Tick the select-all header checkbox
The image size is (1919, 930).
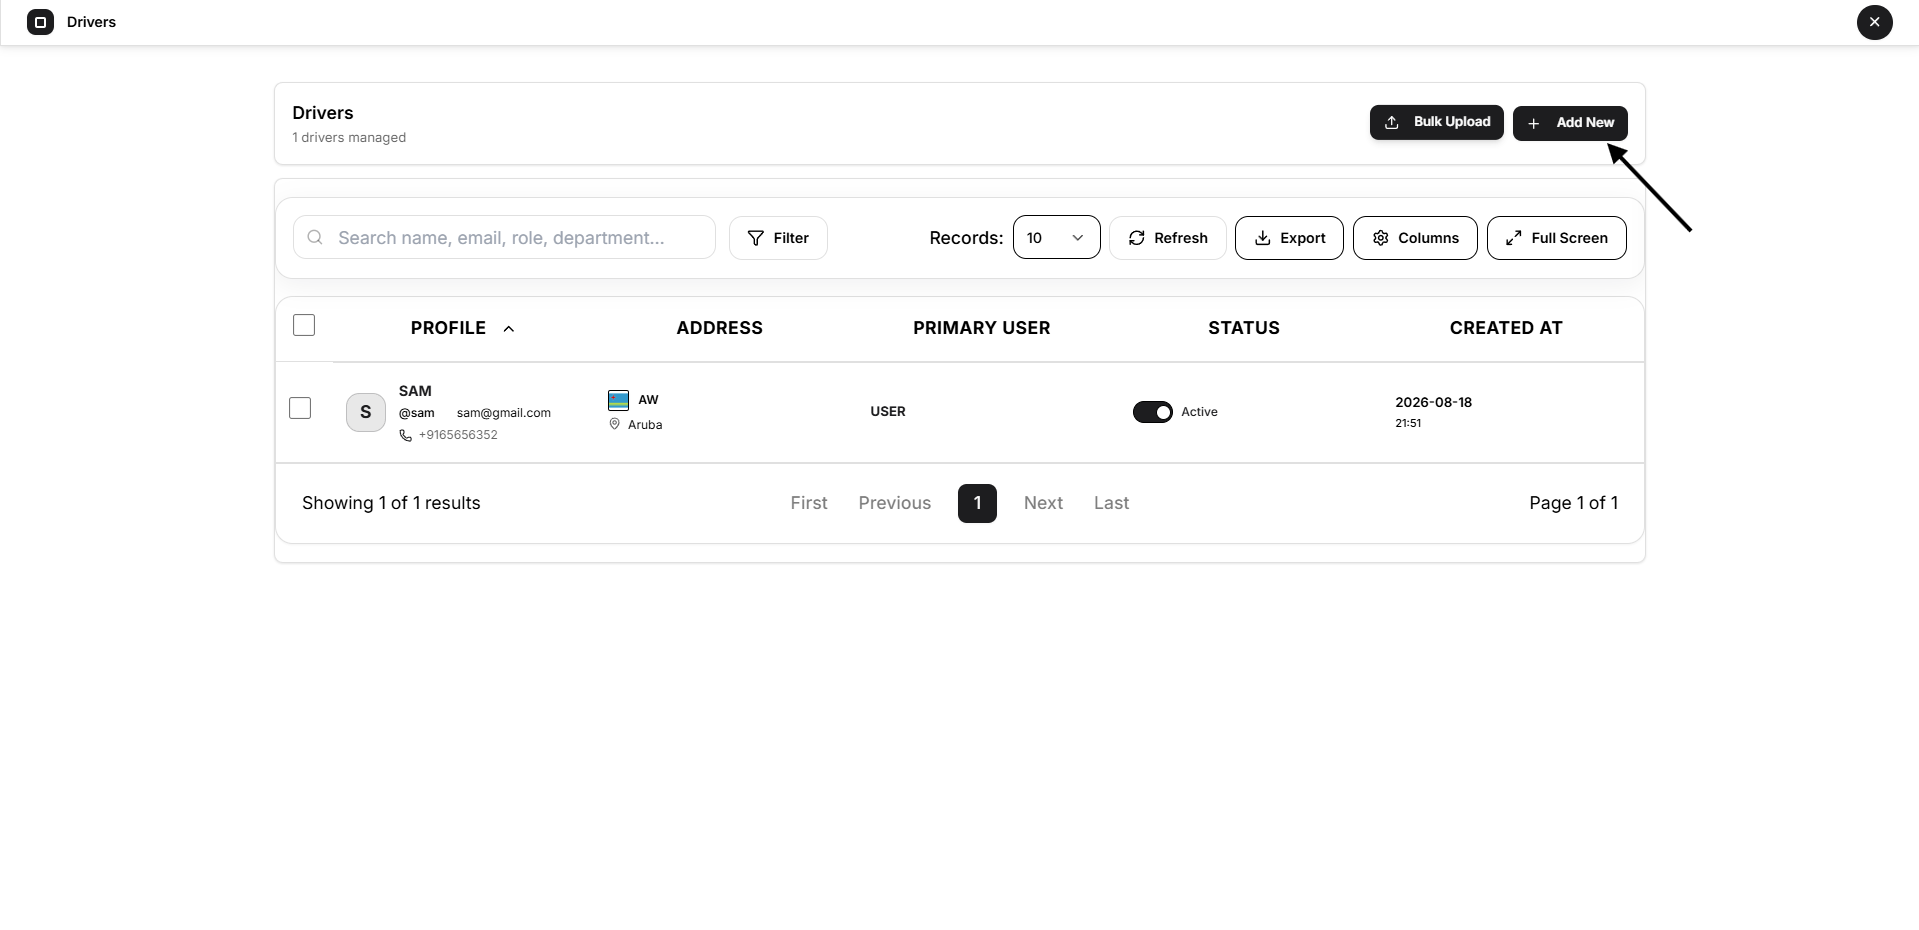click(304, 325)
